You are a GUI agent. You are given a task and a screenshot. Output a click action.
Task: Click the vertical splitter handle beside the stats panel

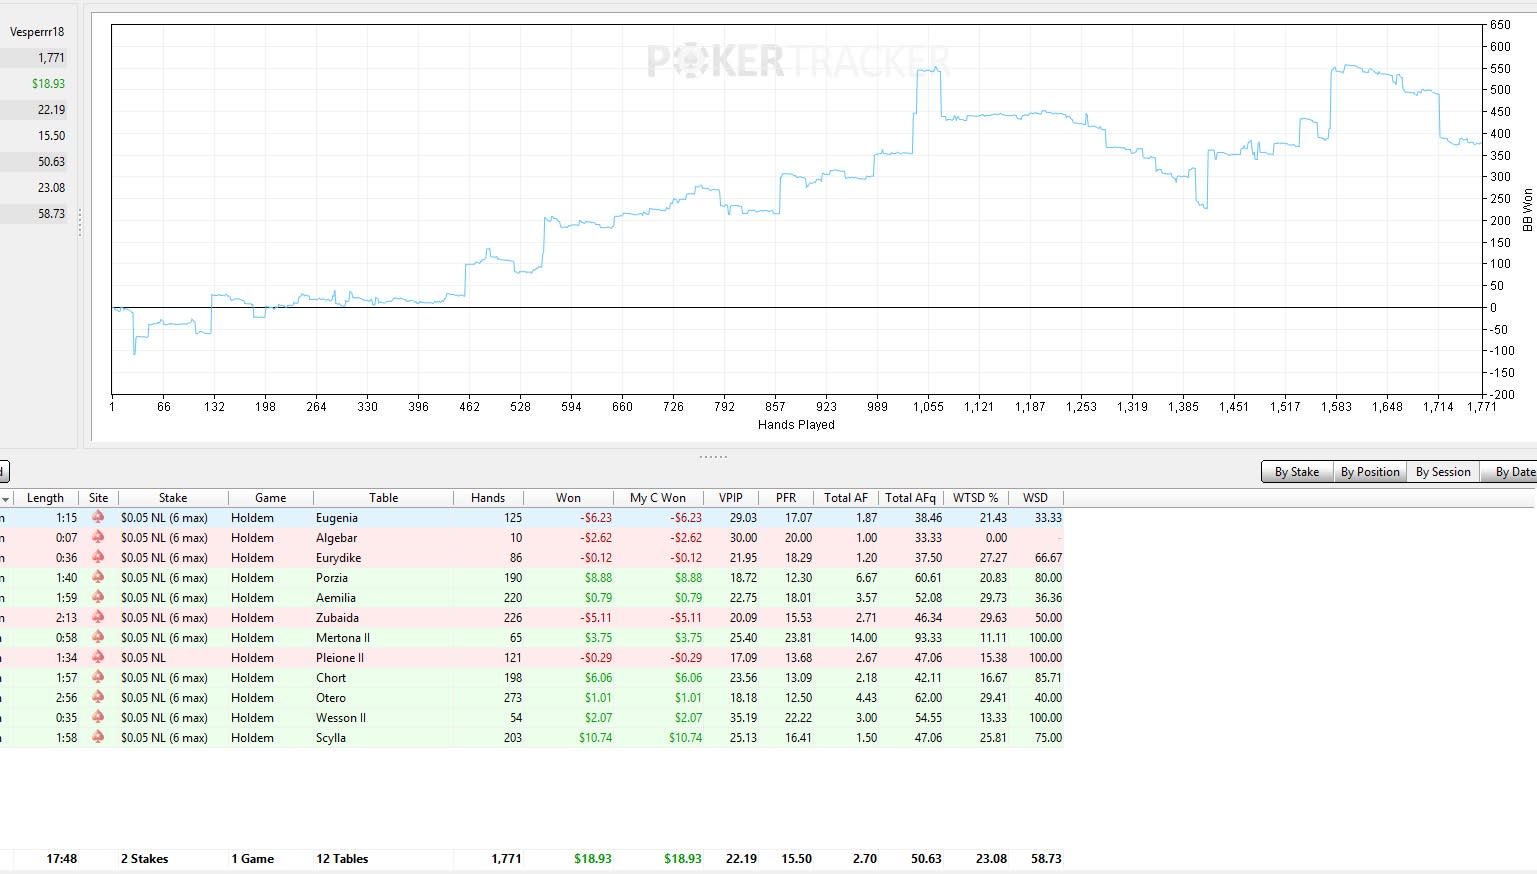tap(80, 222)
